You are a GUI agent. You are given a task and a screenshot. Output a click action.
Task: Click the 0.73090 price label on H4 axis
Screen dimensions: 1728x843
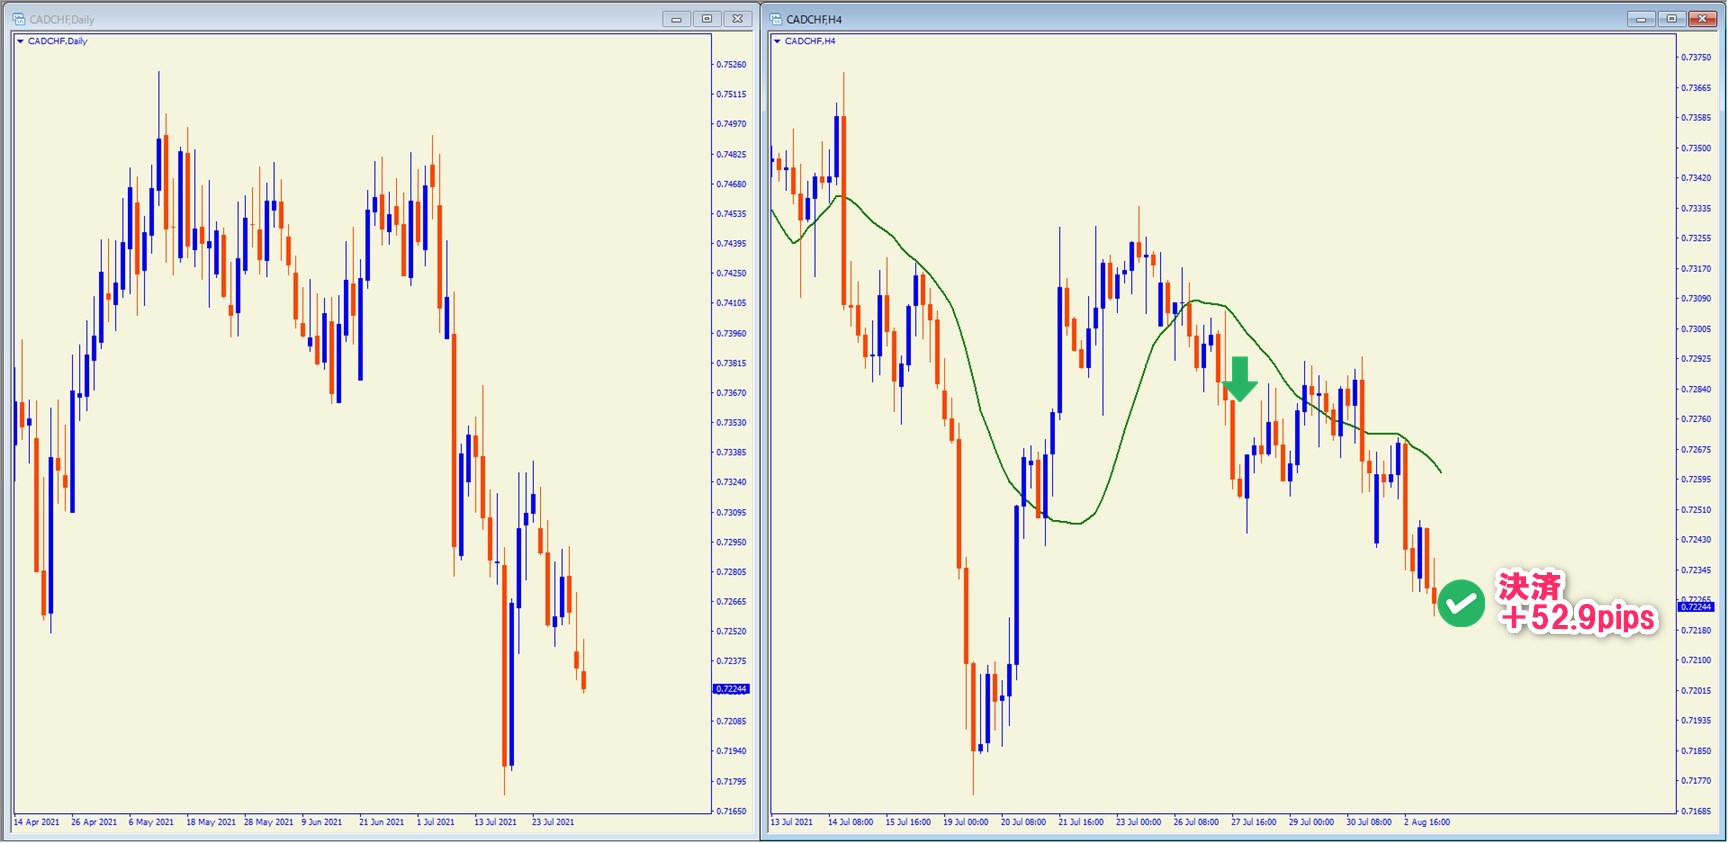(1696, 299)
